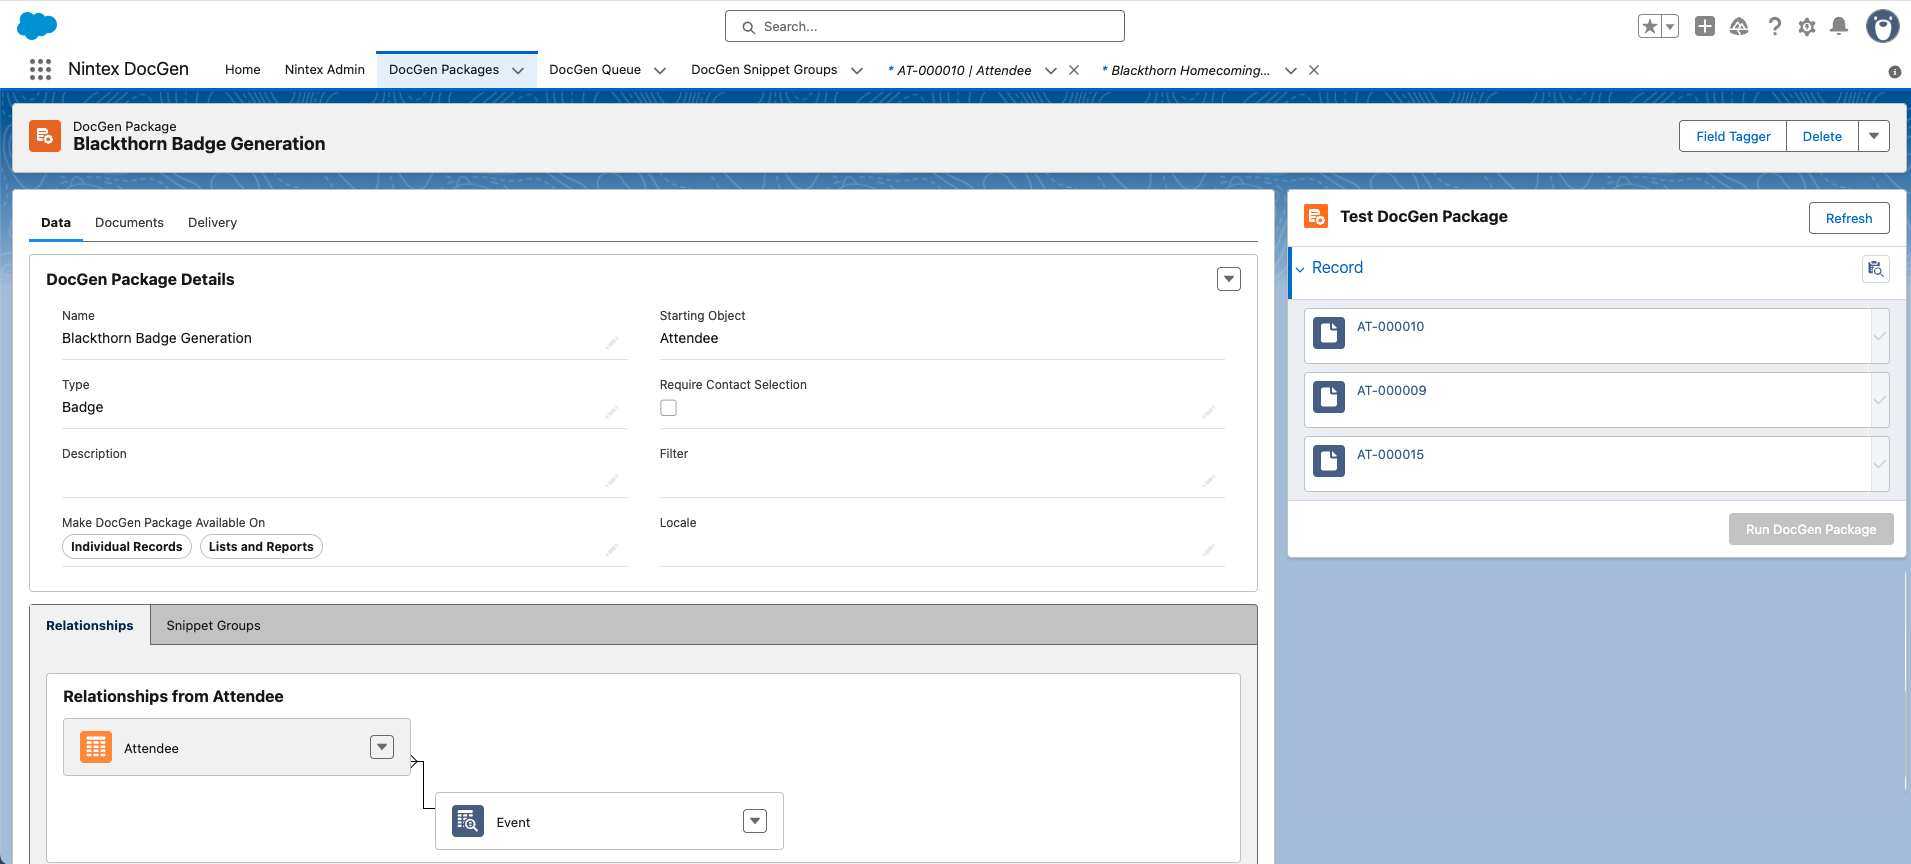Select the Relationships tab
The image size is (1911, 864).
coord(90,625)
